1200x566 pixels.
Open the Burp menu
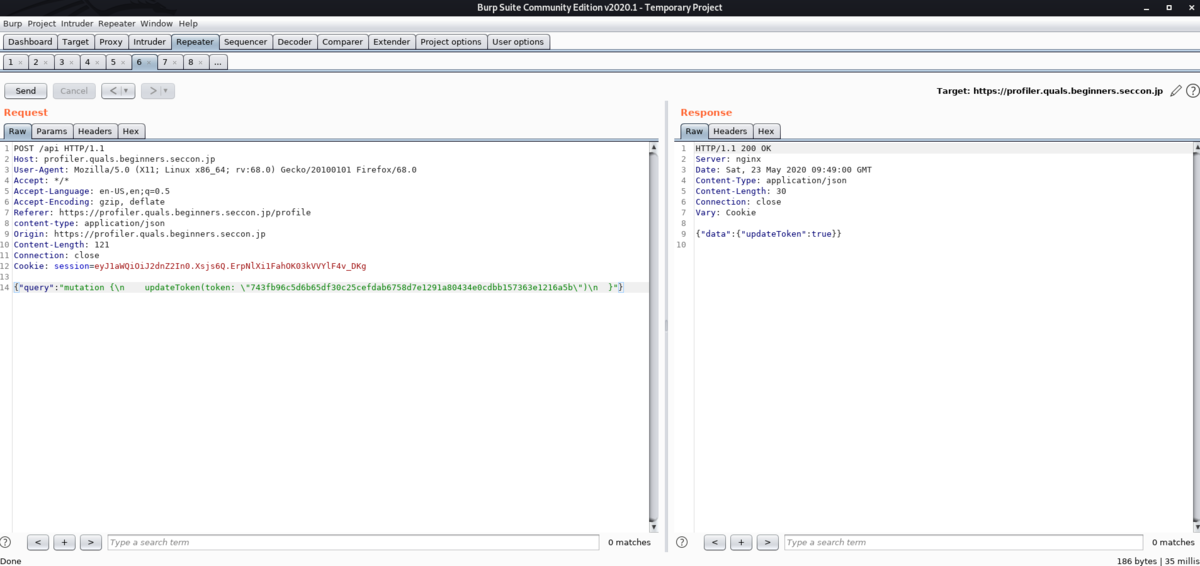click(12, 23)
